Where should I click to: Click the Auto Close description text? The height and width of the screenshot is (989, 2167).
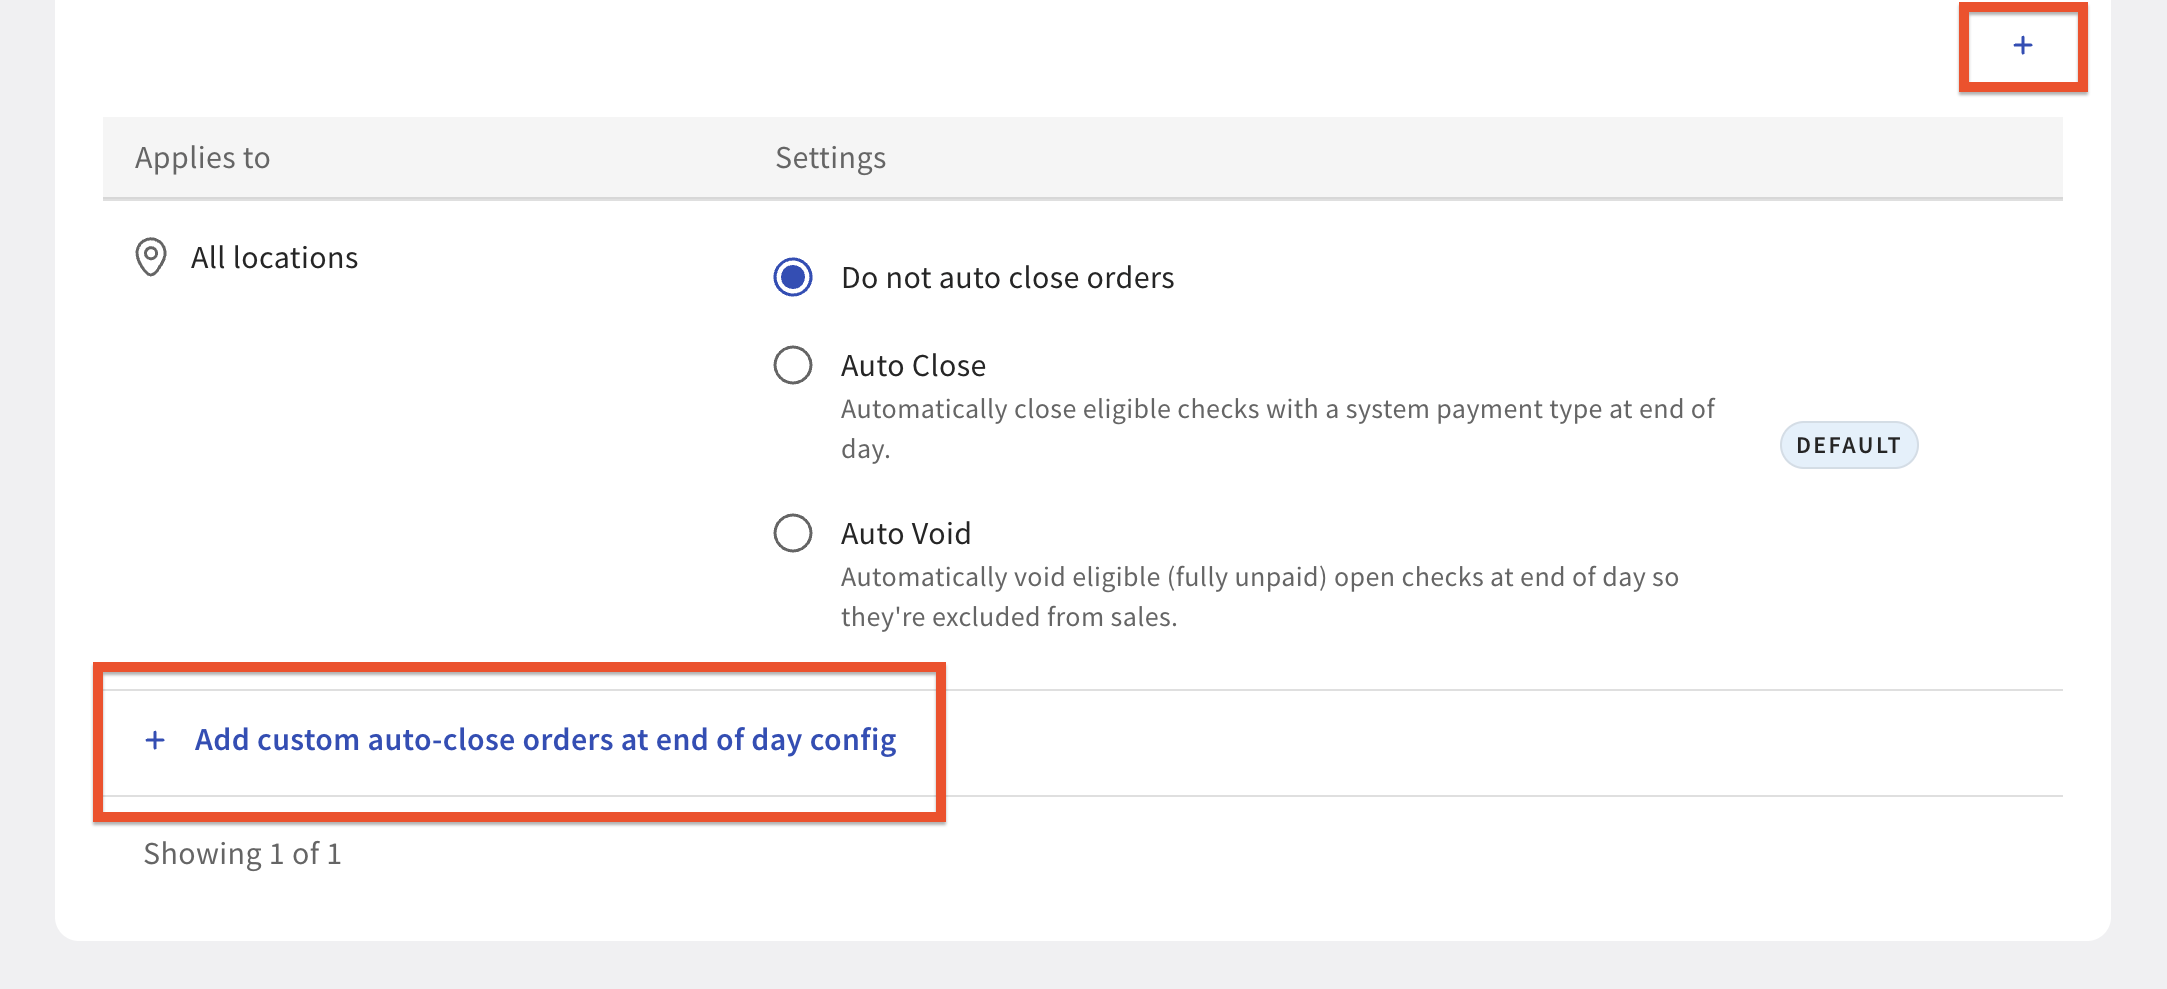coord(1278,429)
